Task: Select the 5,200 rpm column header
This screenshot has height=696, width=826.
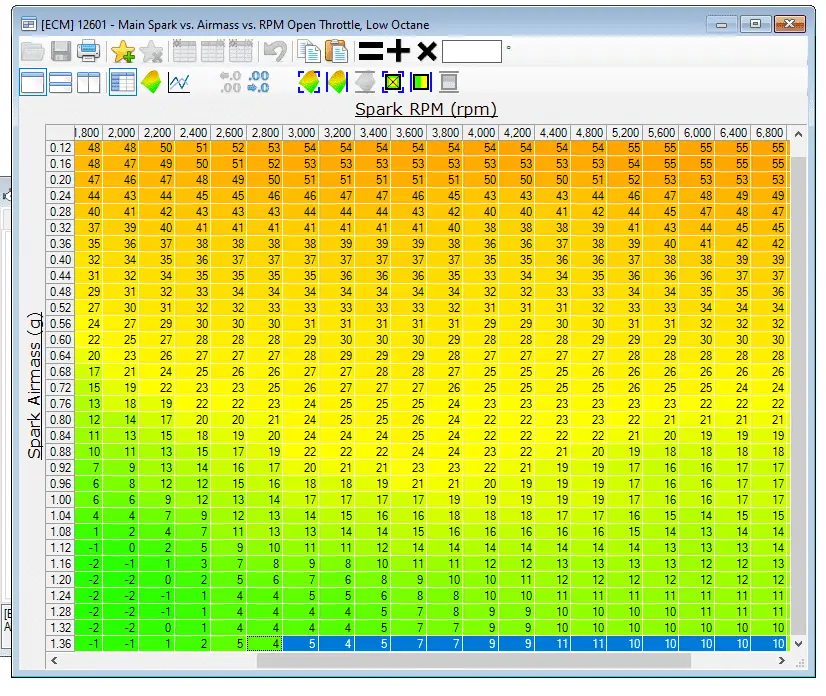Action: (x=625, y=133)
